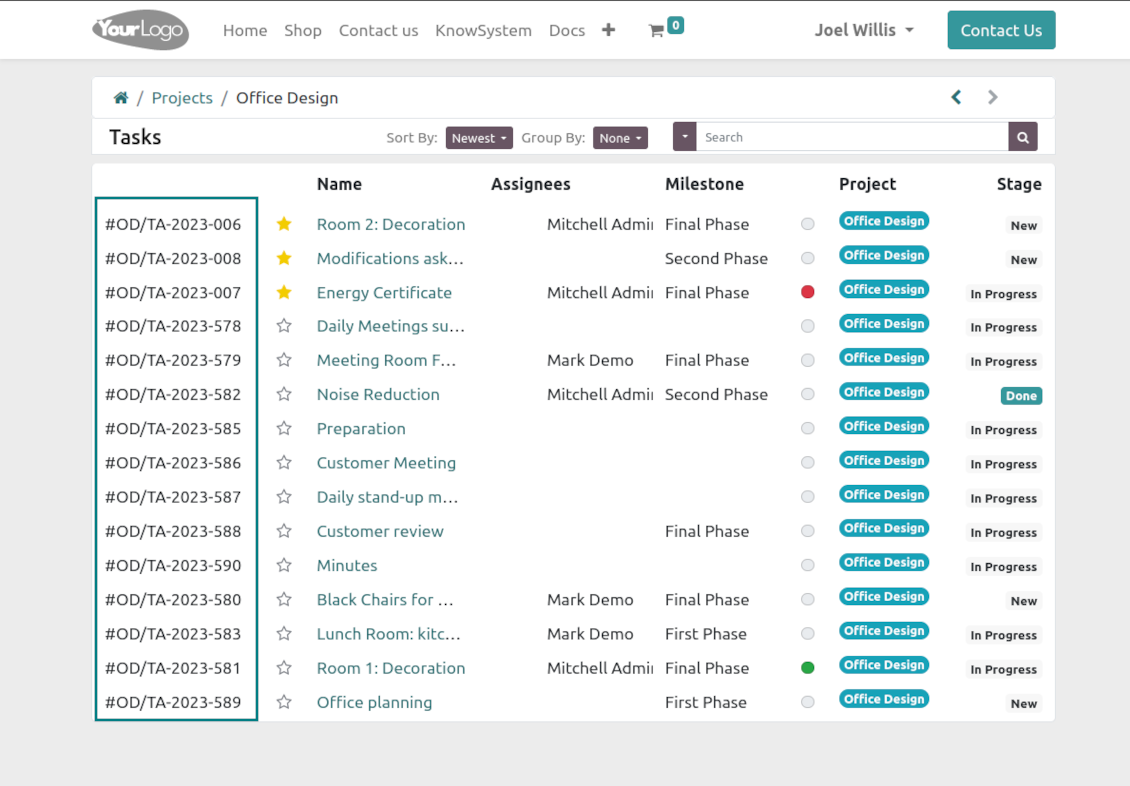Click red status dot on Energy Certificate
This screenshot has height=786, width=1130.
[808, 292]
